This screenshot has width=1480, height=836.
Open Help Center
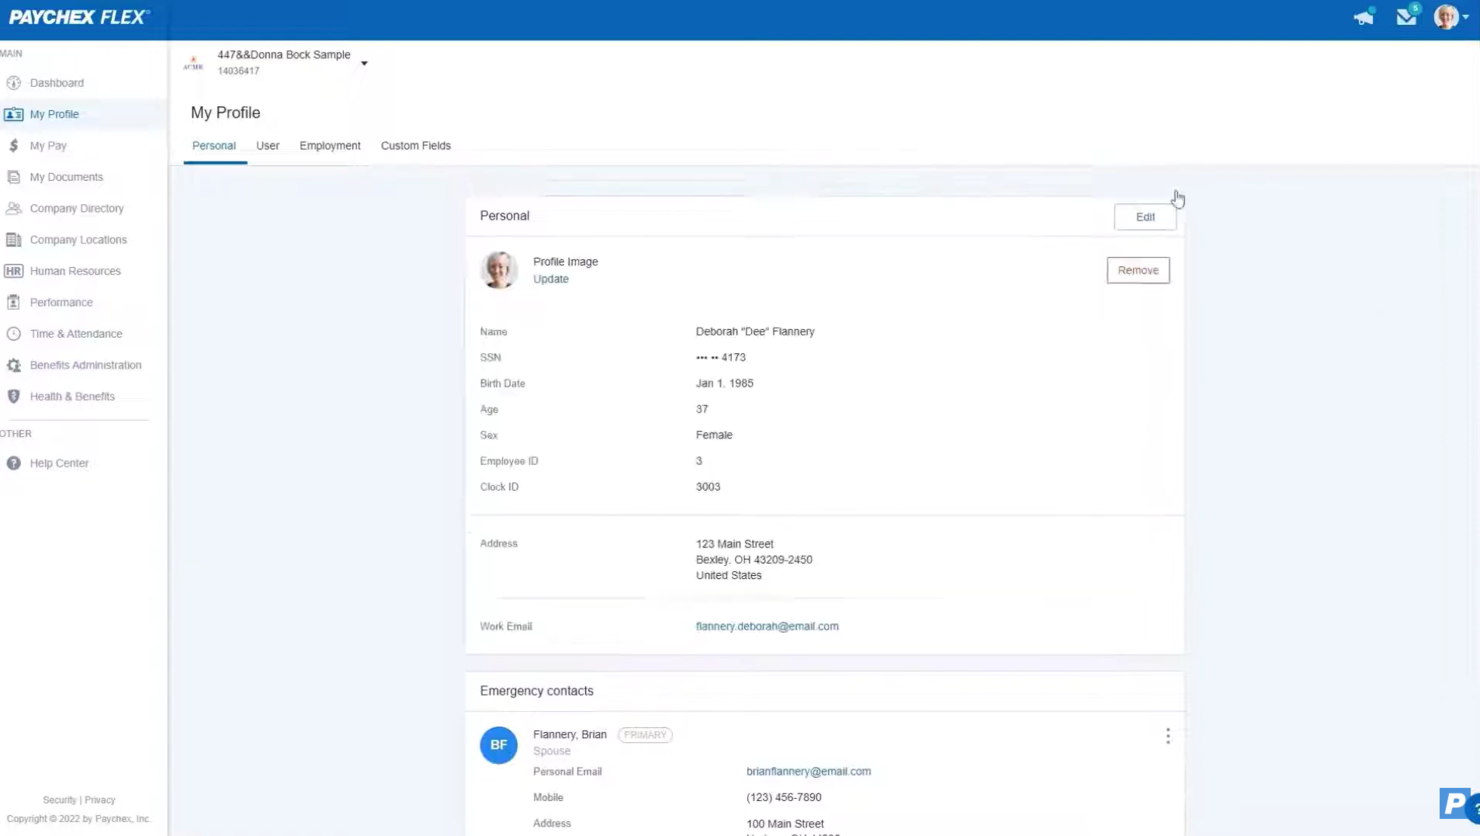59,463
